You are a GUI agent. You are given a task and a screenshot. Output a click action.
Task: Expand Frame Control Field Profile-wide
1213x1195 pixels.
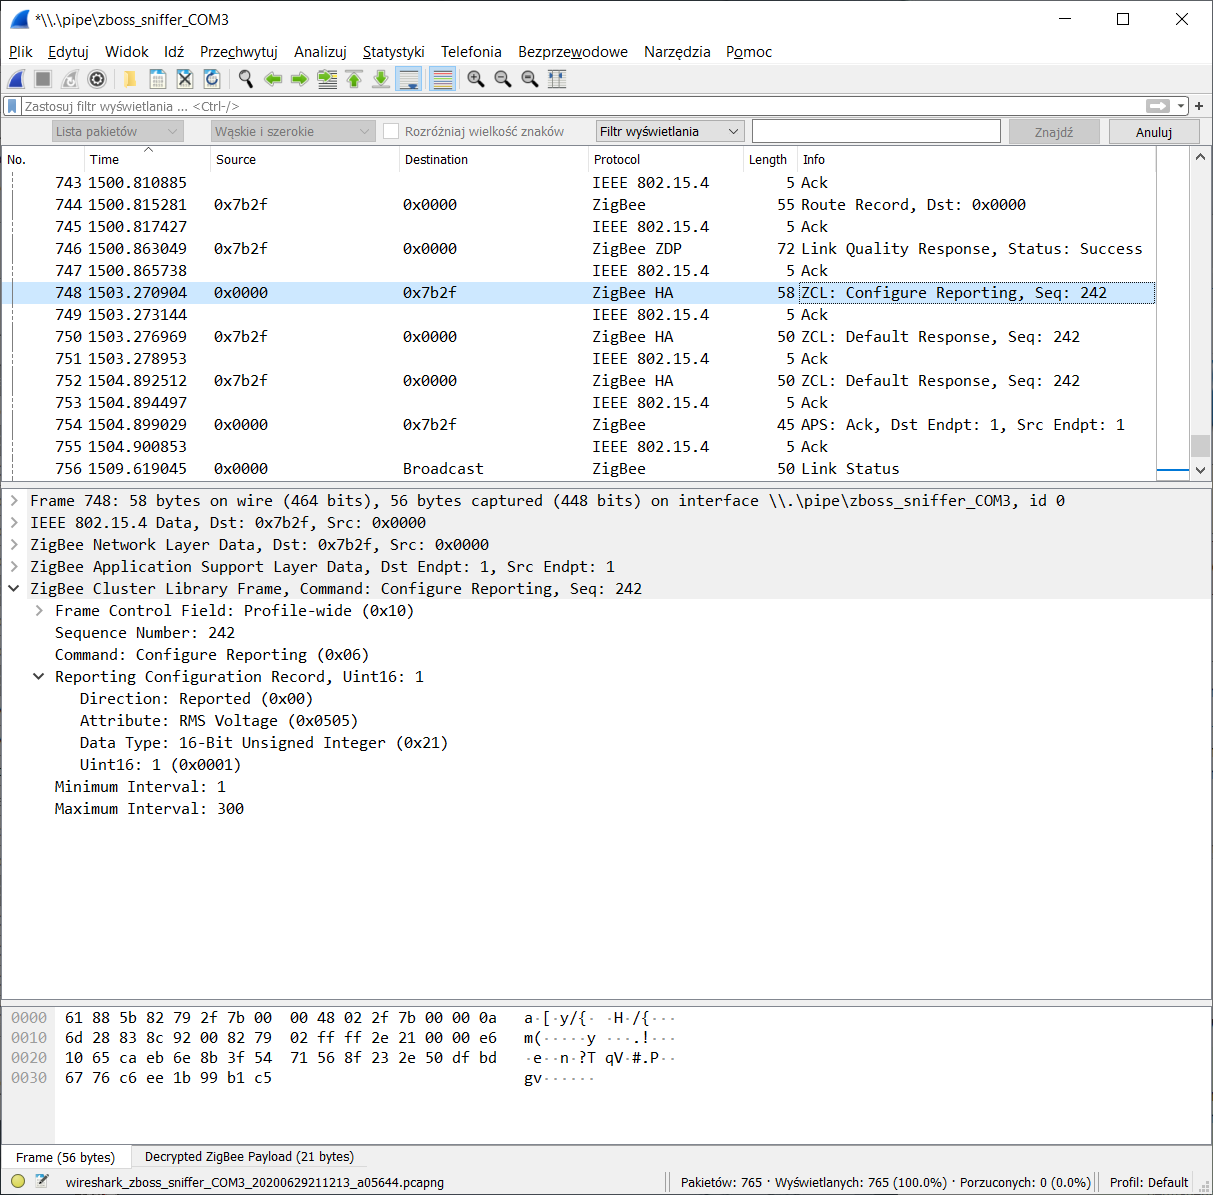point(39,611)
